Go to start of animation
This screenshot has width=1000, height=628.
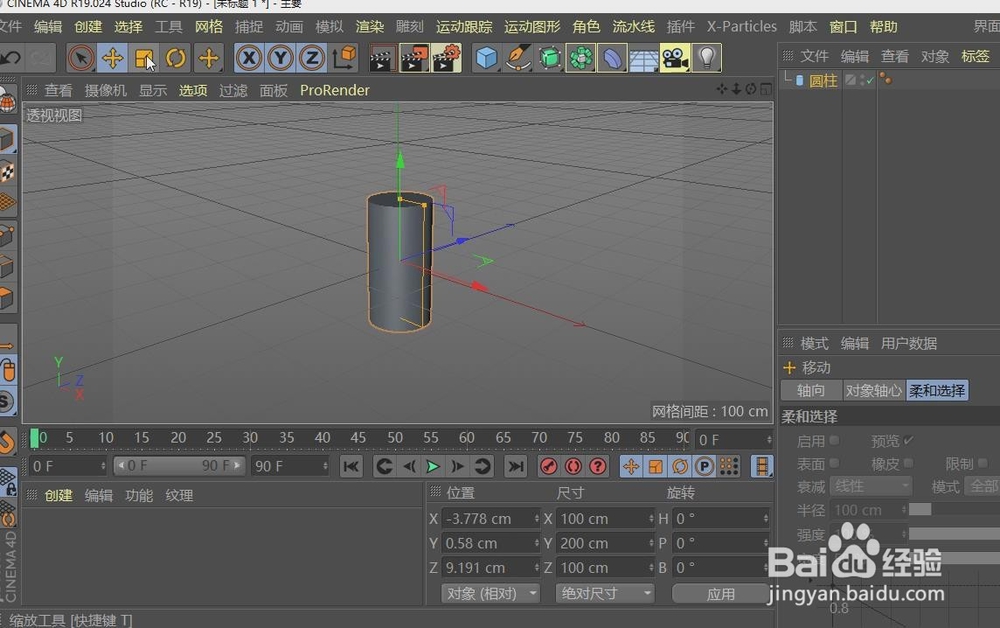coord(351,467)
